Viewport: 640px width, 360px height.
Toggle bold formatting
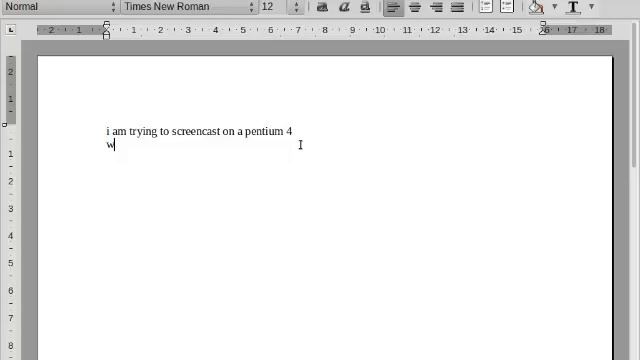(322, 7)
